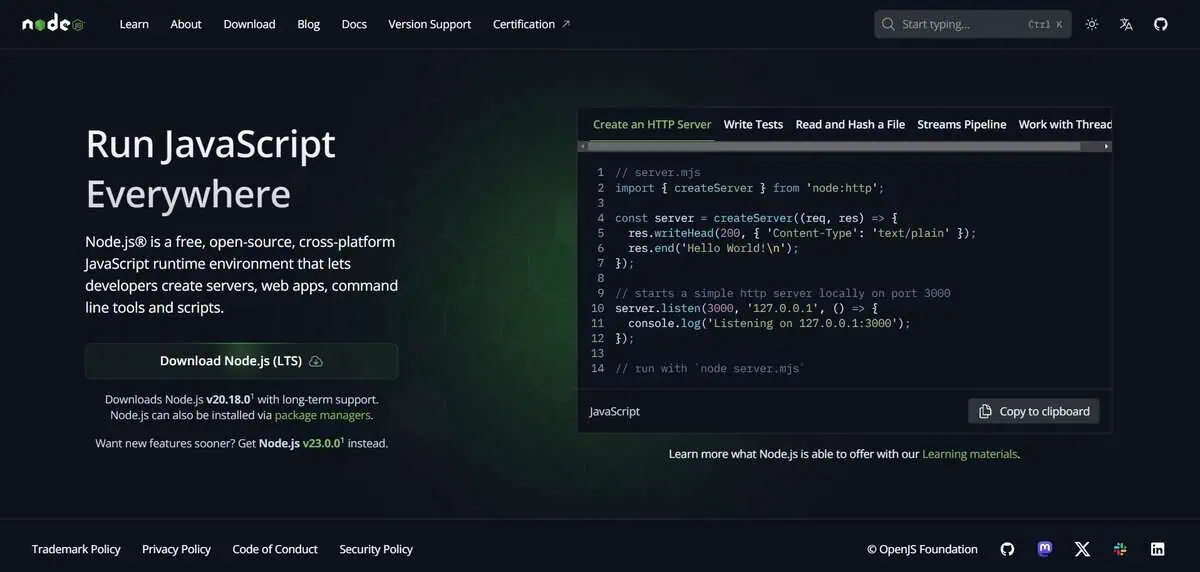Click the Copy to clipboard button
Screen dimensions: 1200x572
pyautogui.click(x=1034, y=411)
